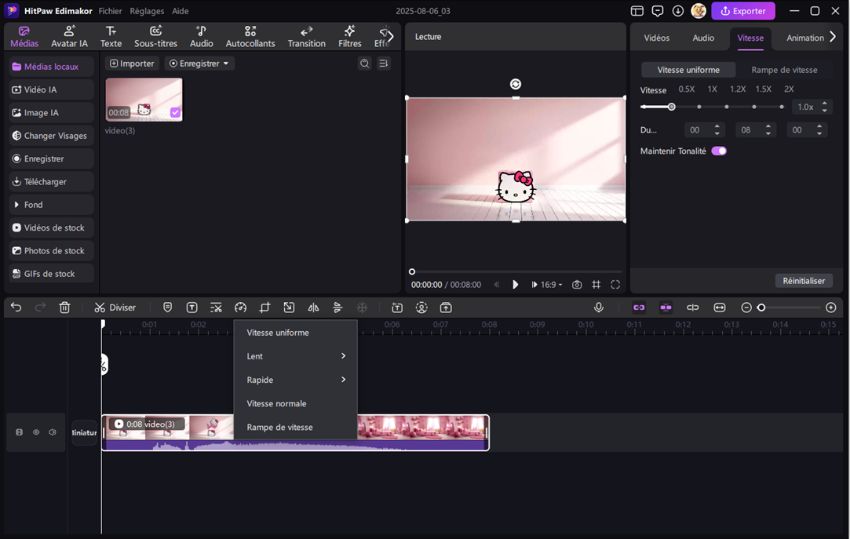This screenshot has width=850, height=539.
Task: Click the media sort list icon
Action: pos(383,63)
